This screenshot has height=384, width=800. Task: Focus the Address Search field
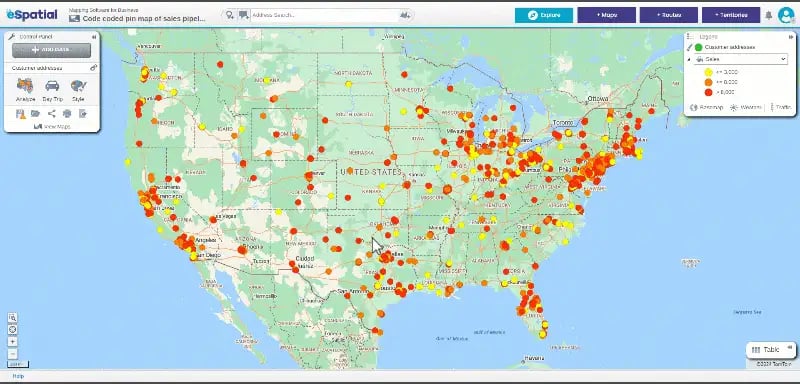(x=324, y=15)
